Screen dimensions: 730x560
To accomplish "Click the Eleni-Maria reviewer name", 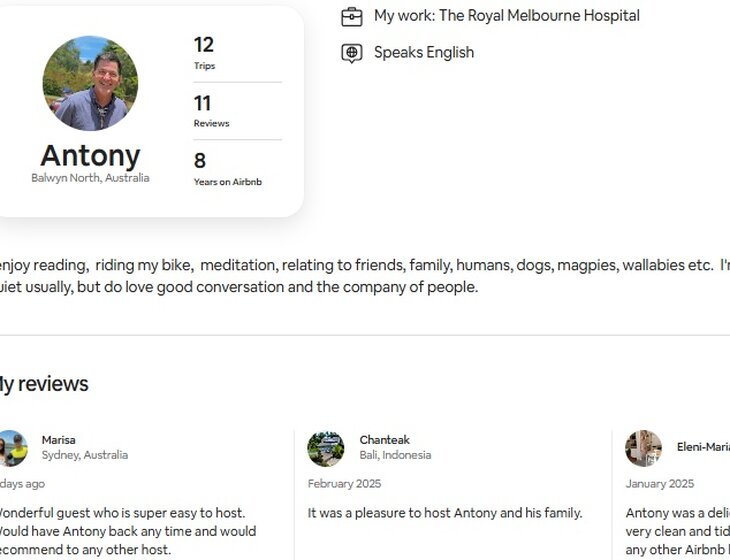I will (703, 447).
